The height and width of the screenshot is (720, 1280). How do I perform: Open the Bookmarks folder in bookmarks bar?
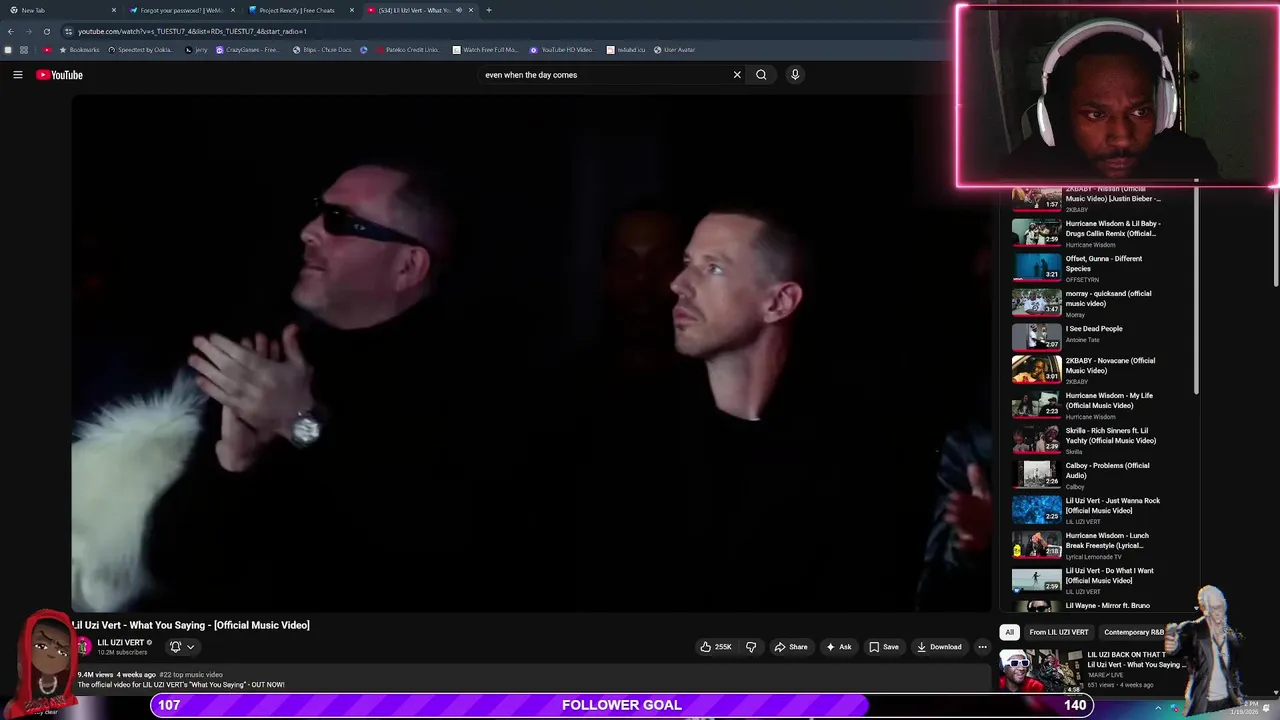pos(79,50)
